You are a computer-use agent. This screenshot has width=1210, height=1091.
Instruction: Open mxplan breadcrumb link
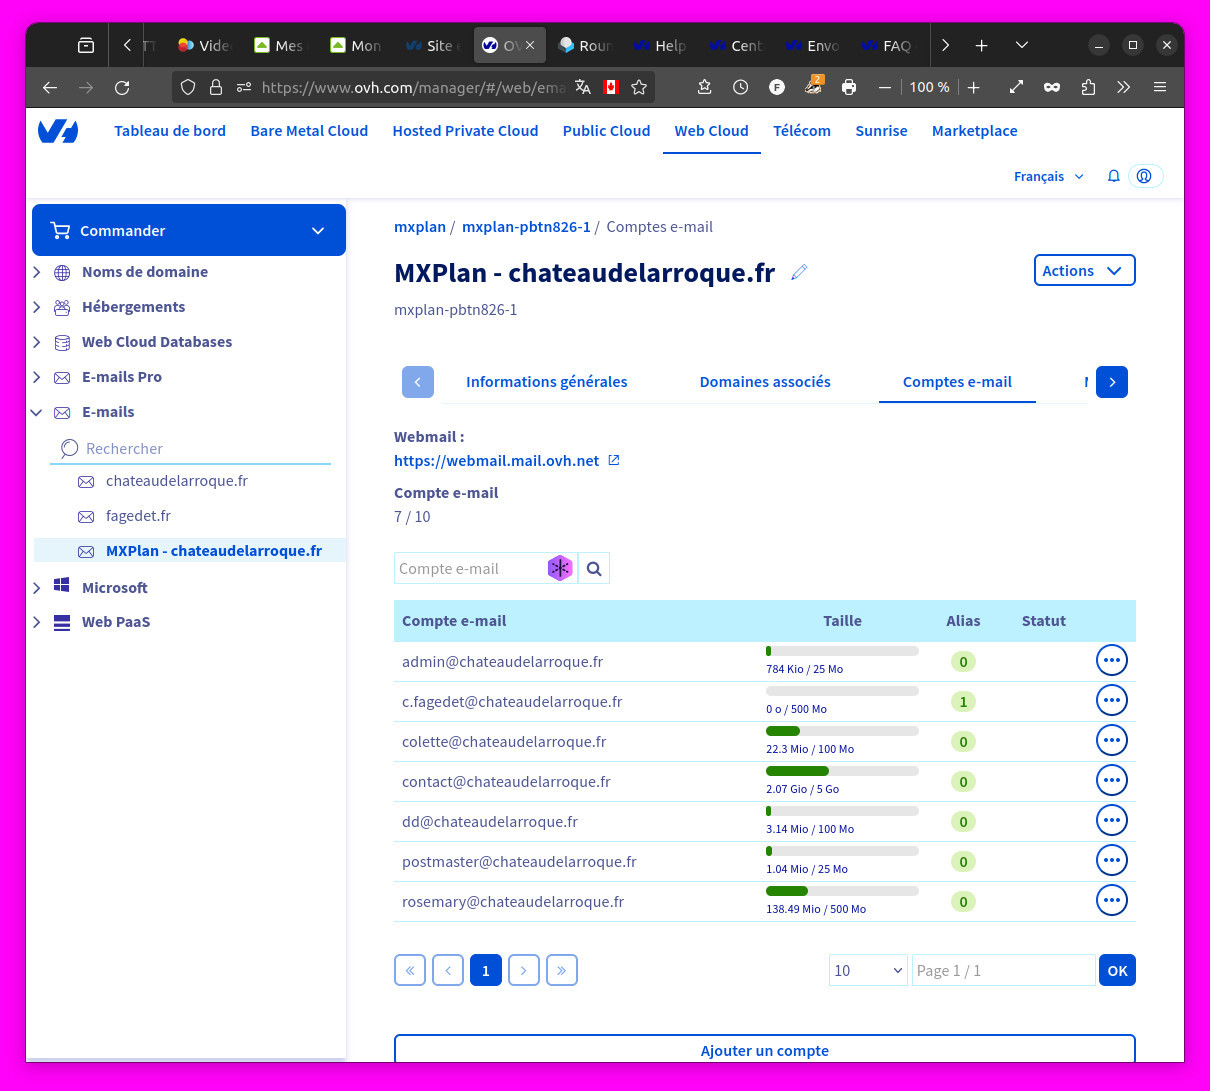420,227
